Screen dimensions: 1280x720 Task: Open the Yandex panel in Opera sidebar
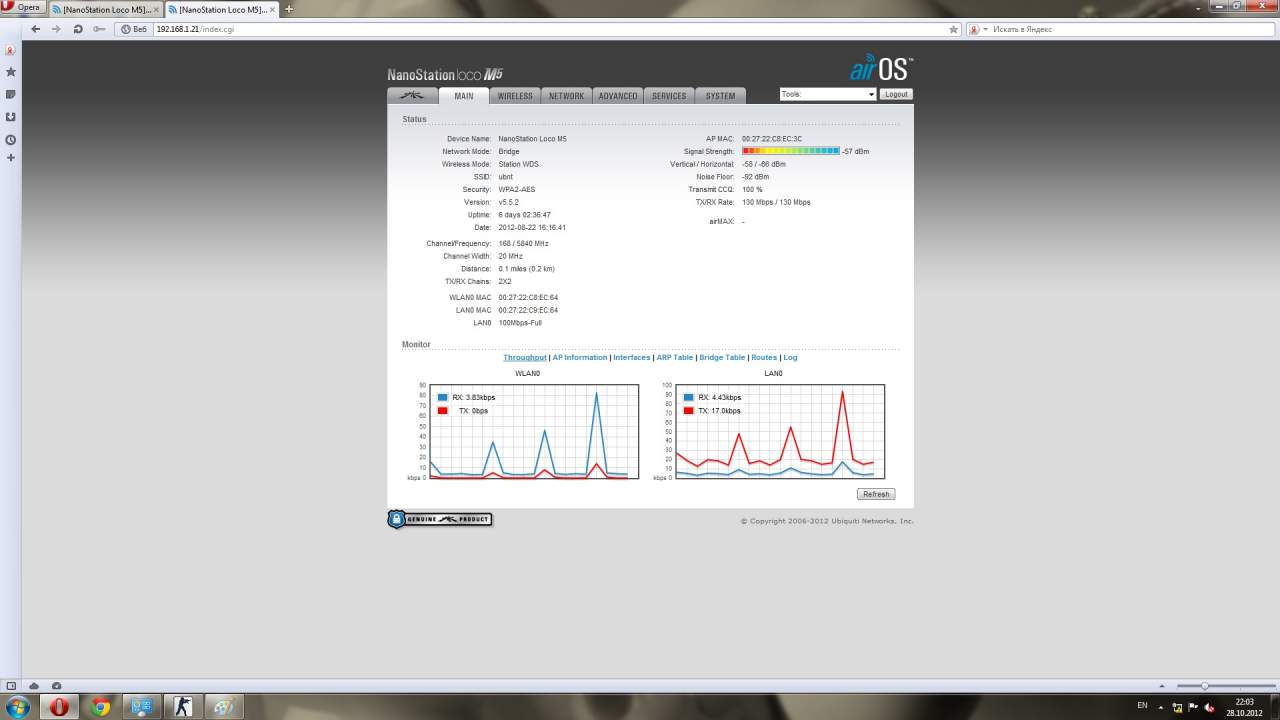coord(11,50)
